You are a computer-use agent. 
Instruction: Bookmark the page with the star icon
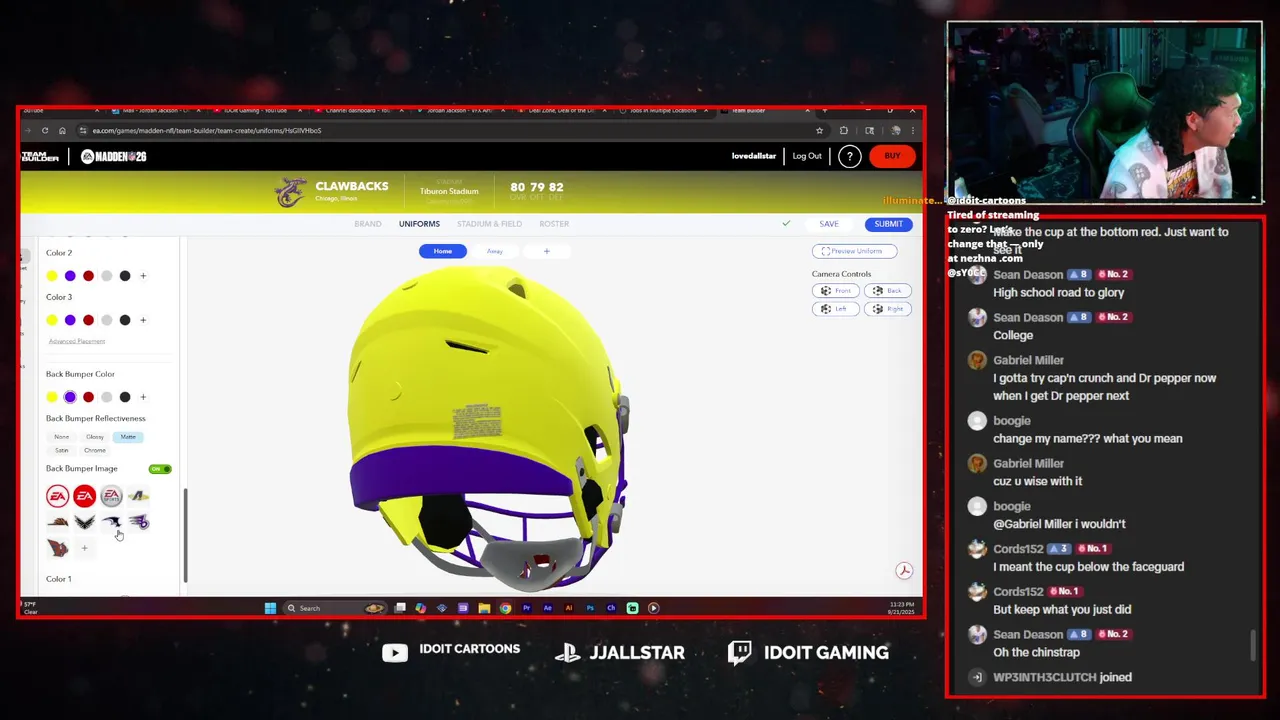[819, 130]
